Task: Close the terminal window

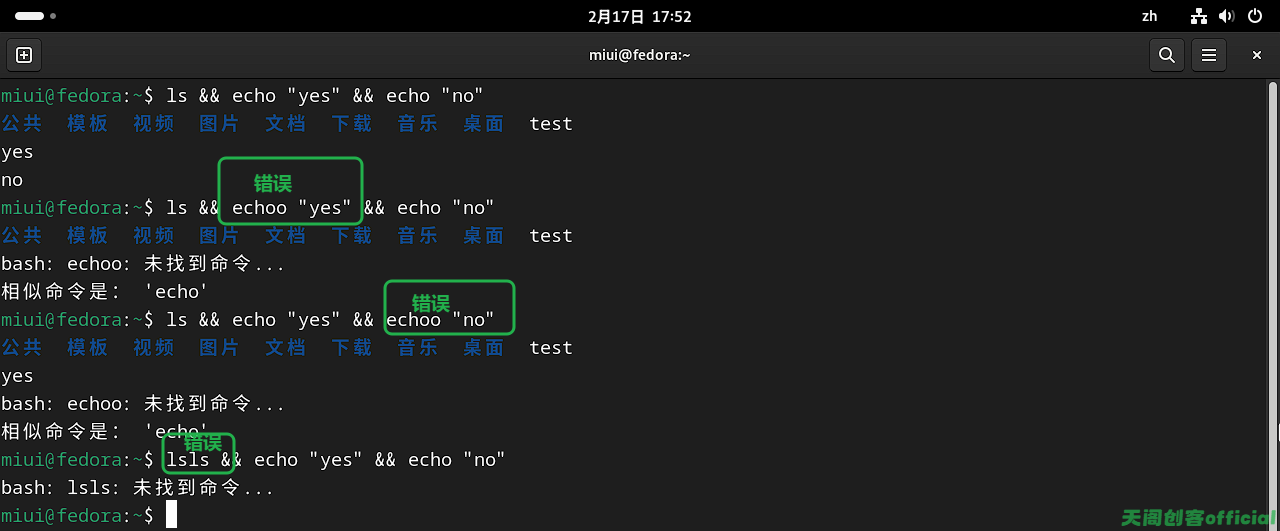Action: point(1257,55)
